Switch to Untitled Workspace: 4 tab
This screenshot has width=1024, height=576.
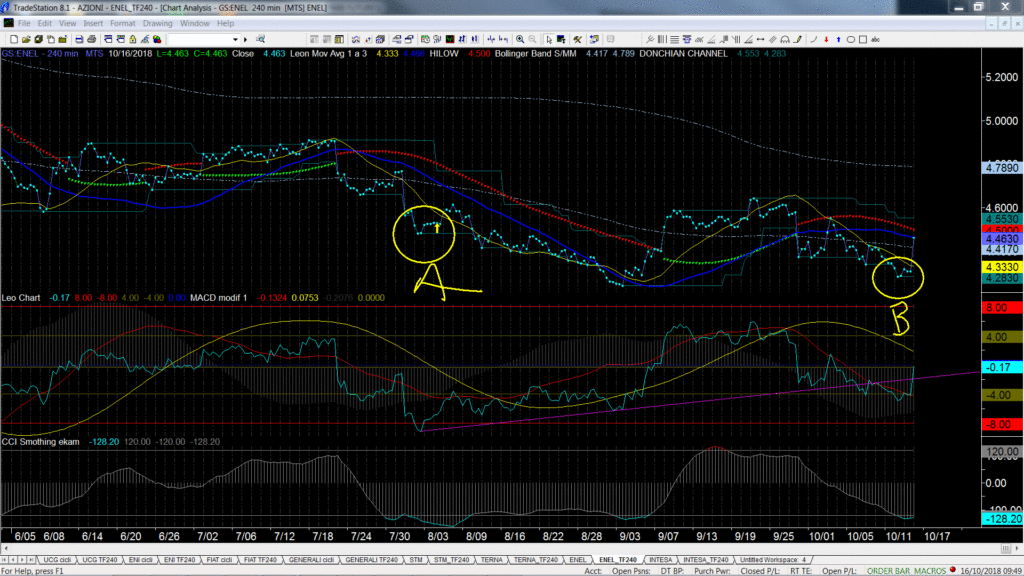[773, 560]
